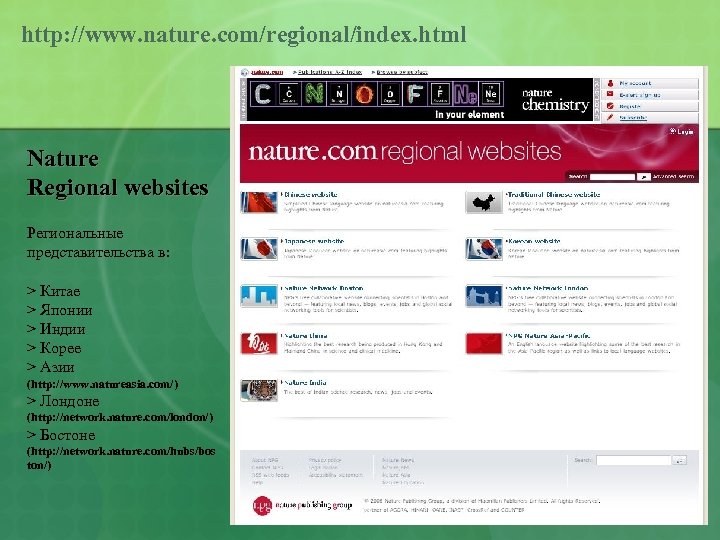
Task: Open the Korean website heading link
Action: 534,241
